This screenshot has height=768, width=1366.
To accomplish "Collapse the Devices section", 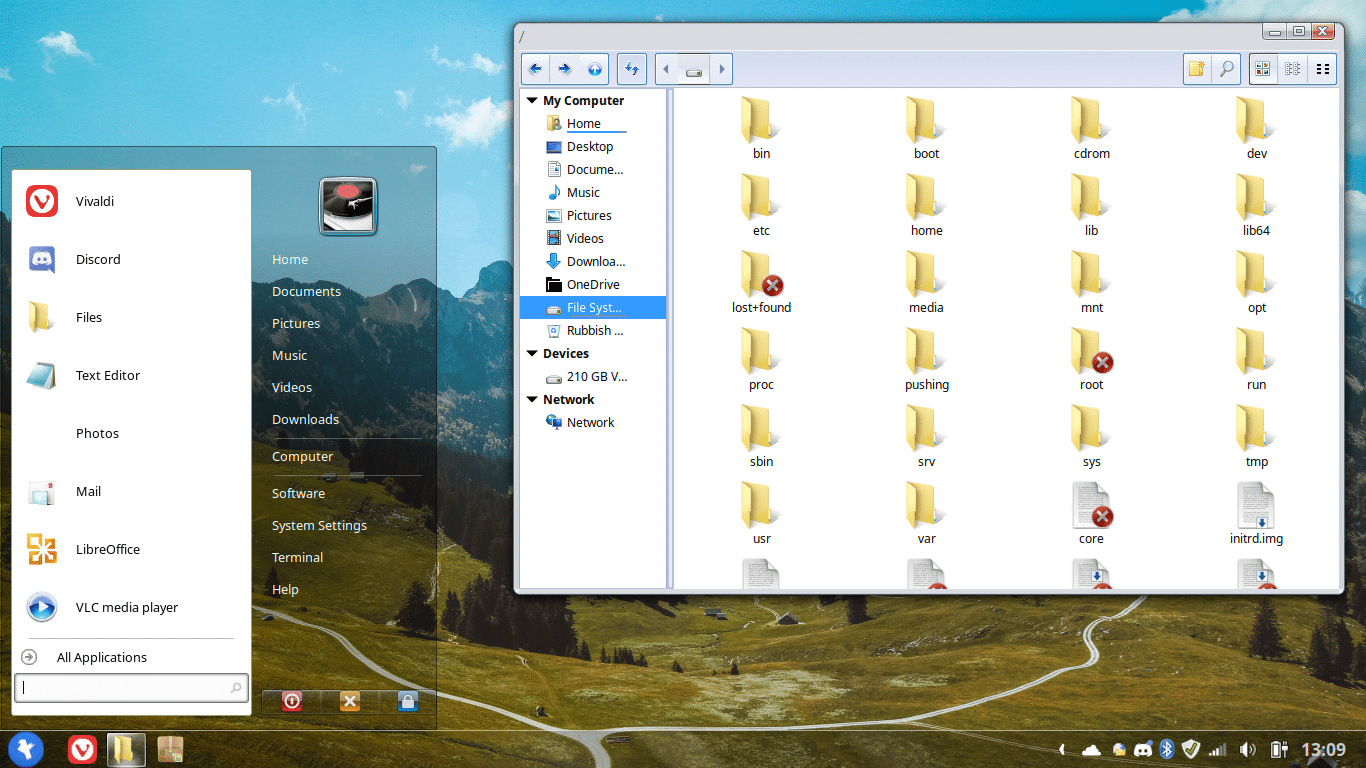I will [x=532, y=354].
